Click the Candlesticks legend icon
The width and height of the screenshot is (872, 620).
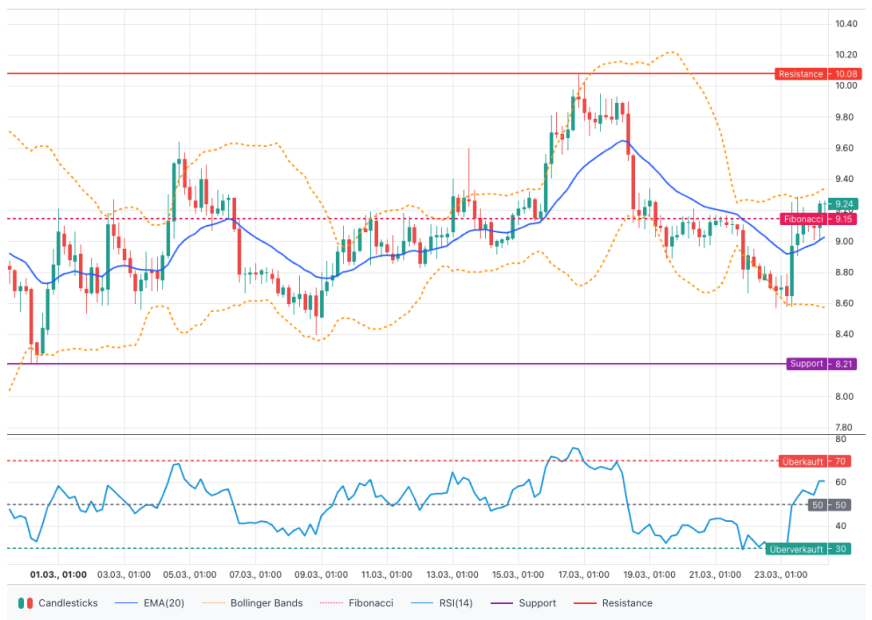pos(26,603)
